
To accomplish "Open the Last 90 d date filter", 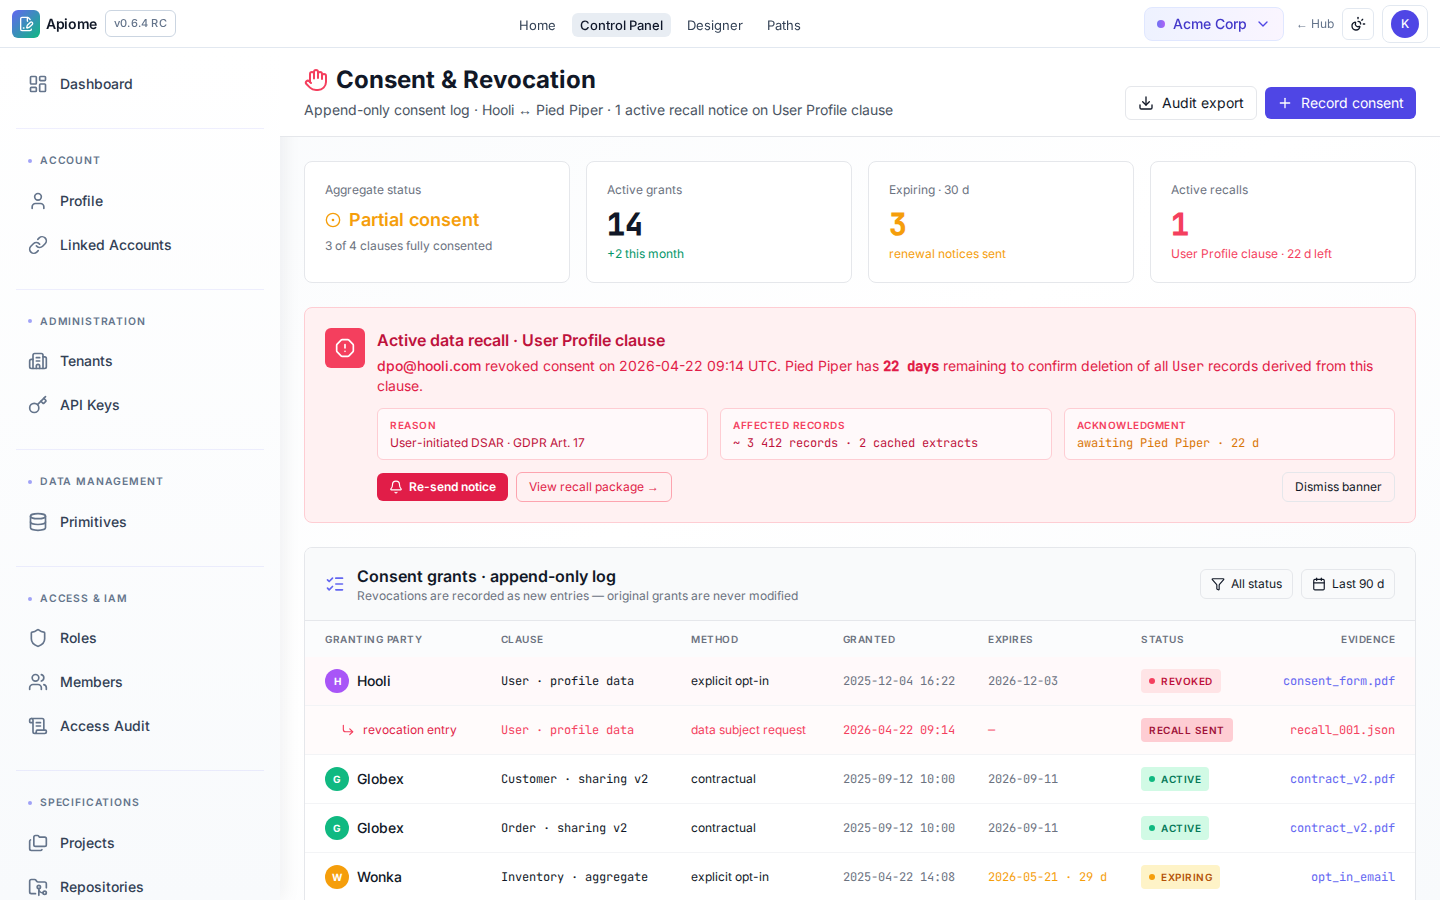I will pos(1348,584).
